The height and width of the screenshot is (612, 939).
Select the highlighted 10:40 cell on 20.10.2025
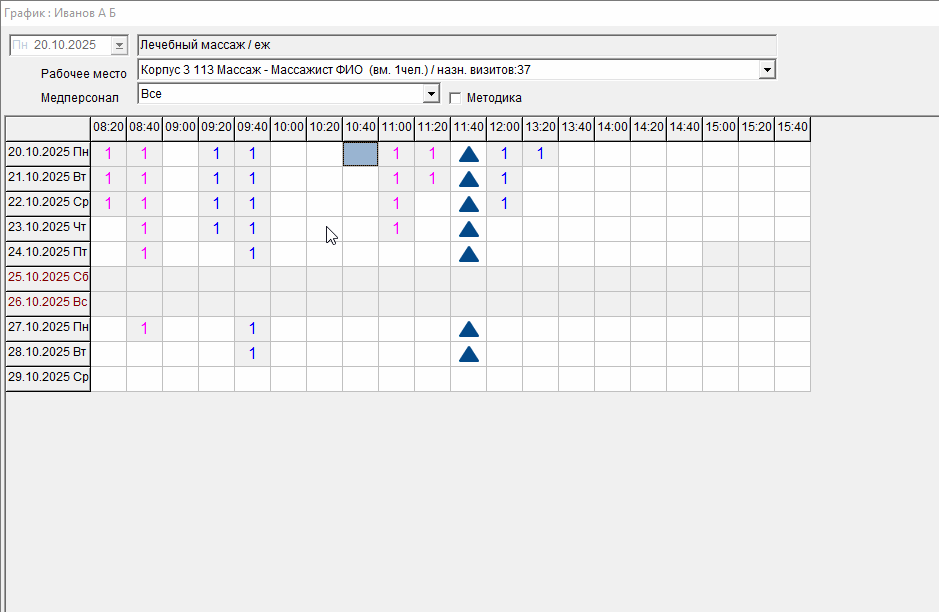point(360,154)
